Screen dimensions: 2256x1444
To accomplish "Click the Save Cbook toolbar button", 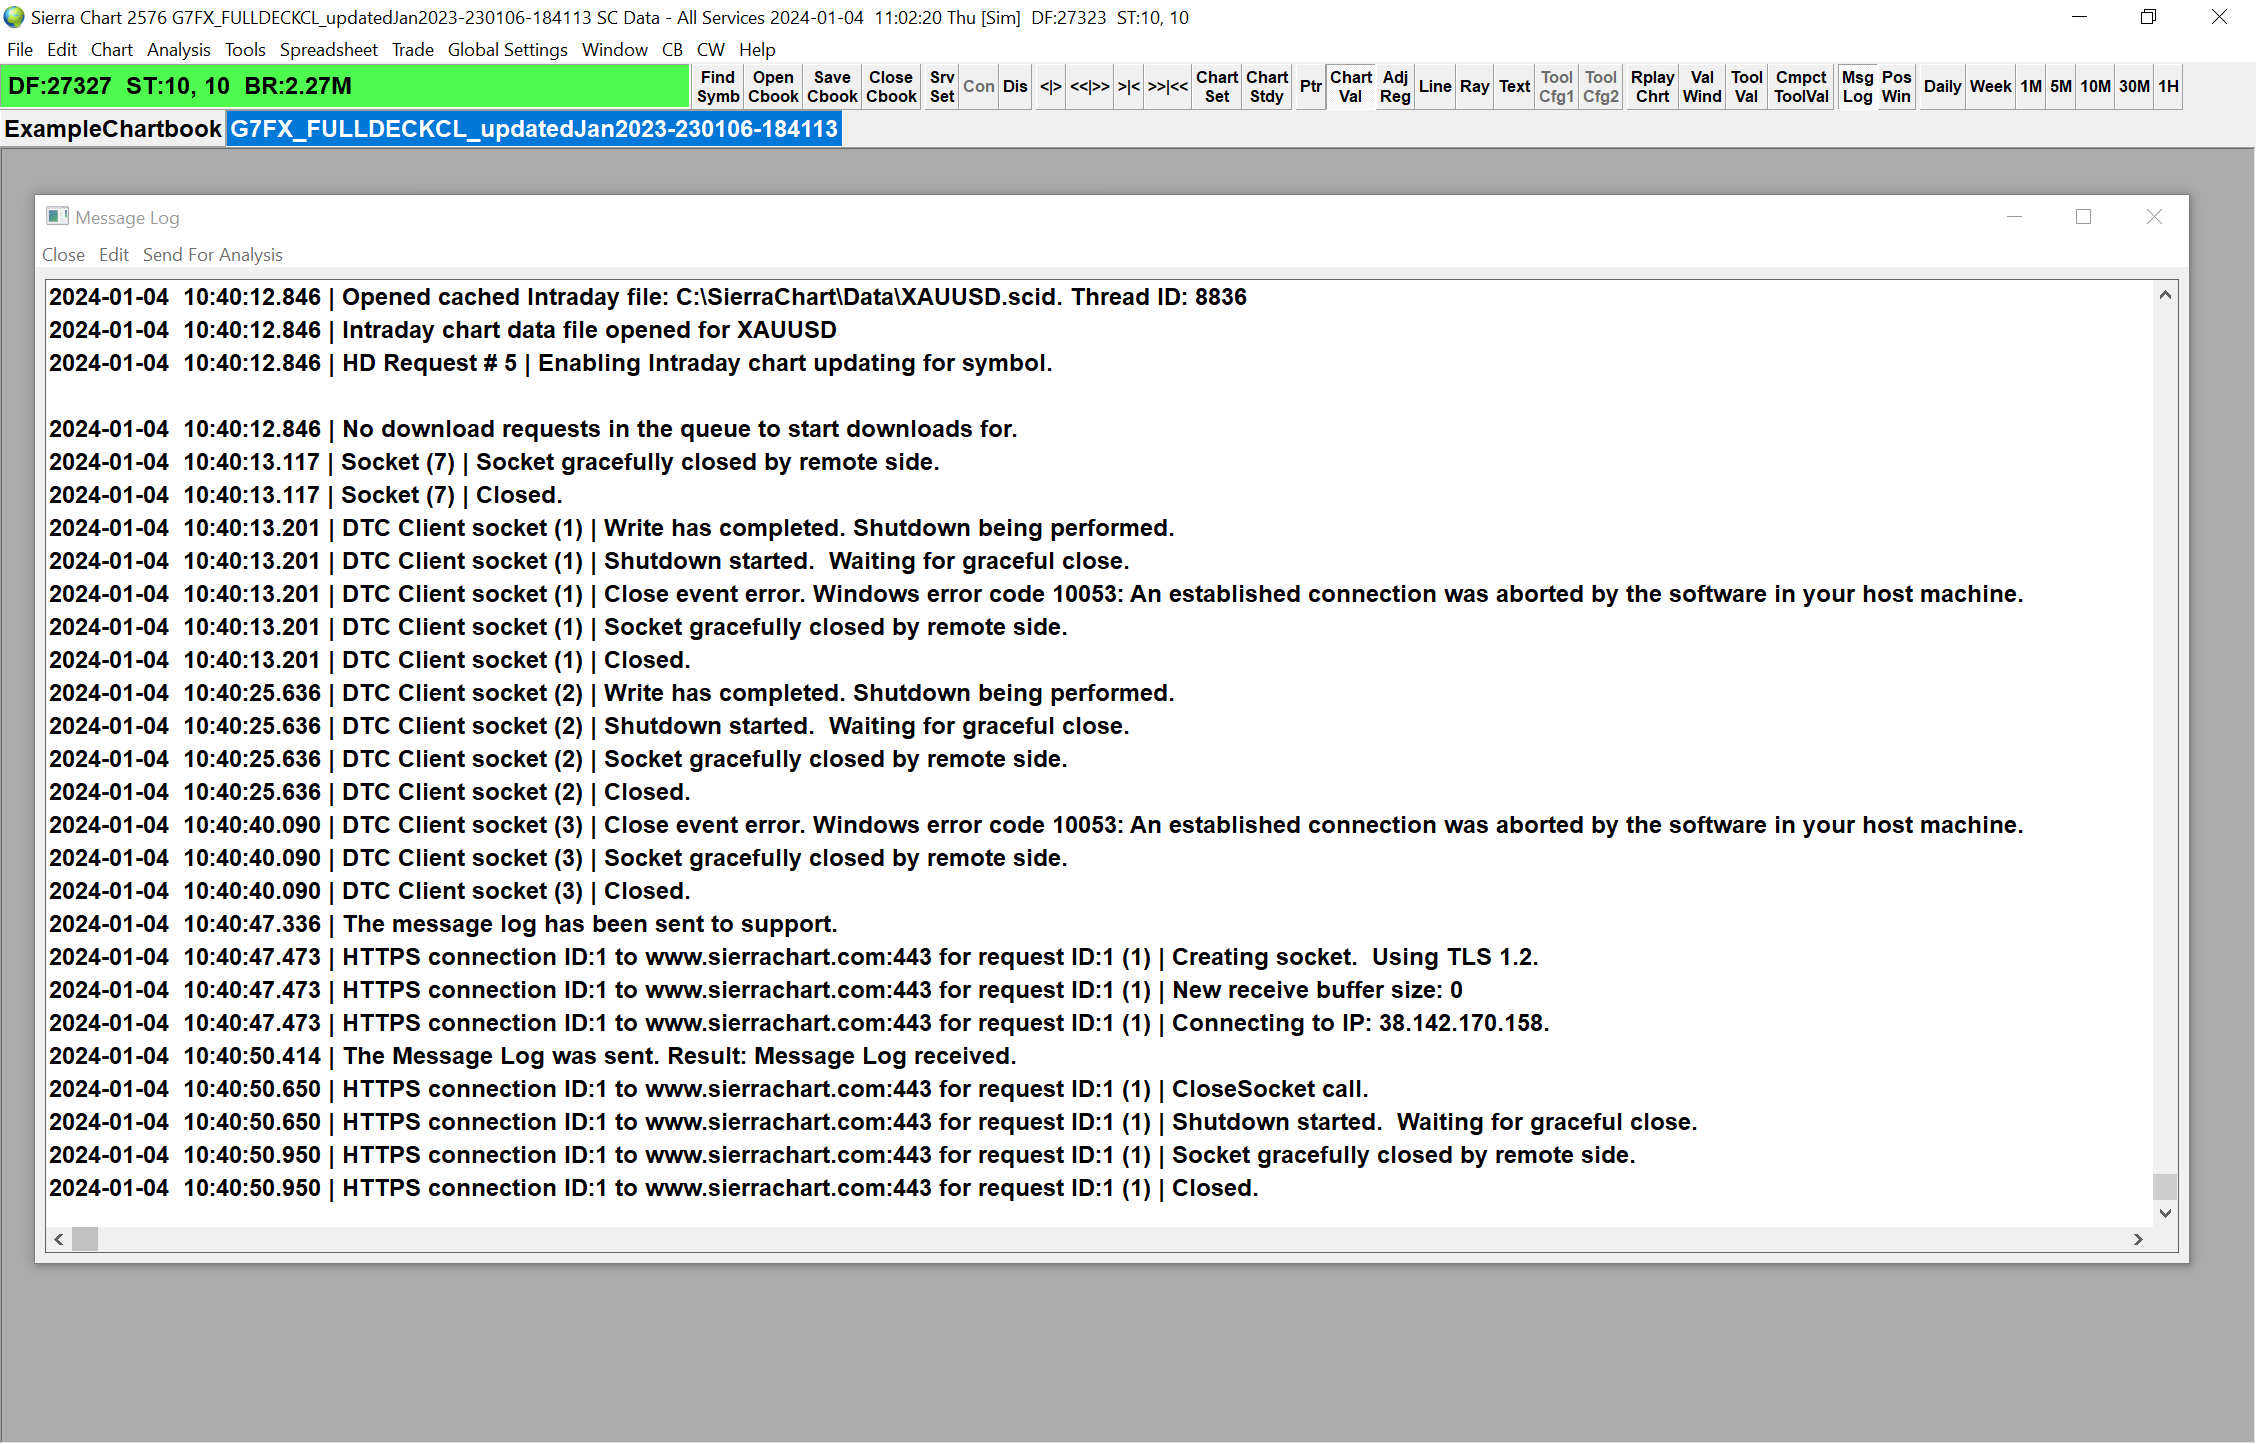I will click(831, 87).
